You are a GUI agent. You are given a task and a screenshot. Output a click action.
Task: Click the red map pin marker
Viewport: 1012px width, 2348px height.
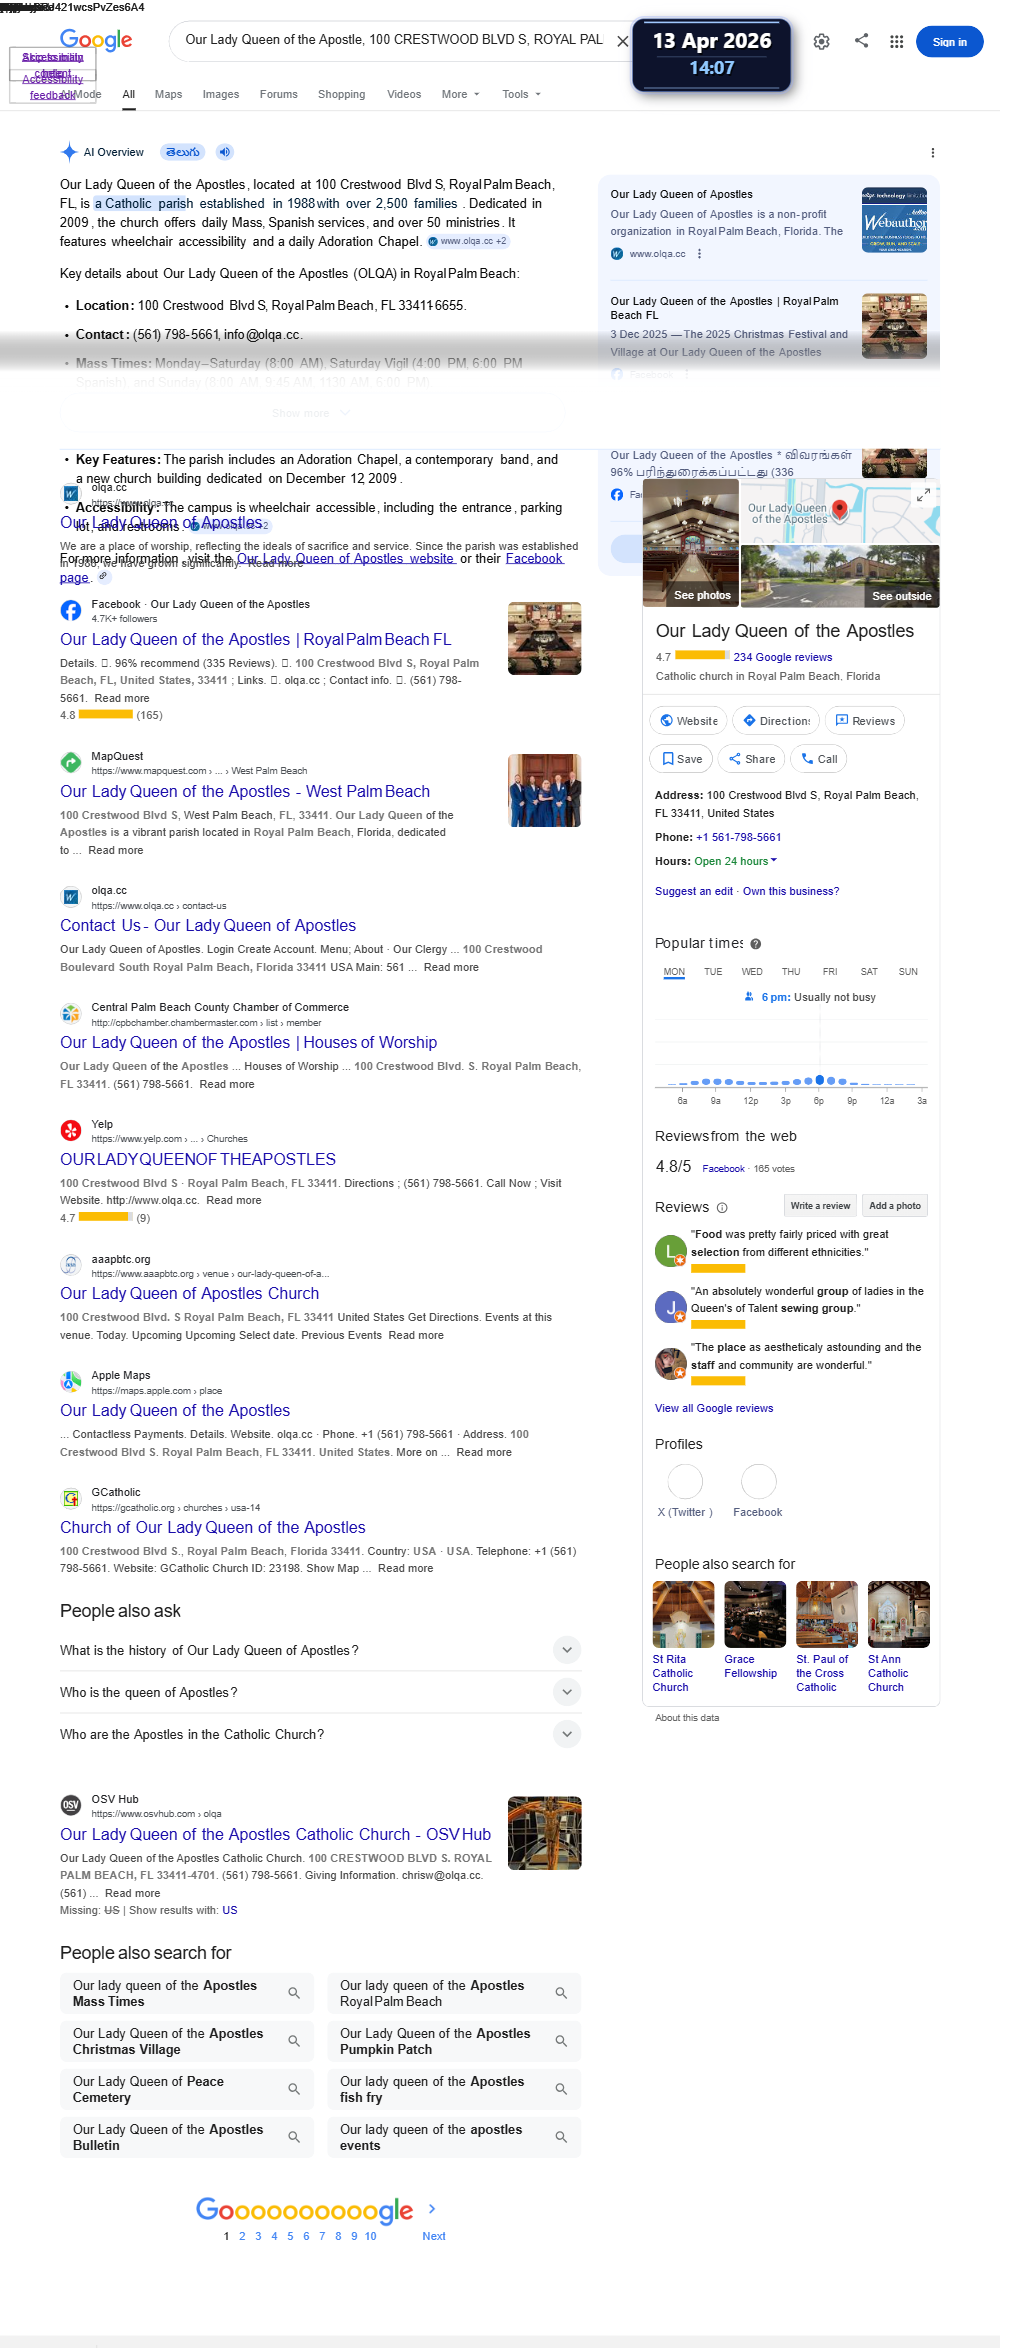tap(840, 511)
